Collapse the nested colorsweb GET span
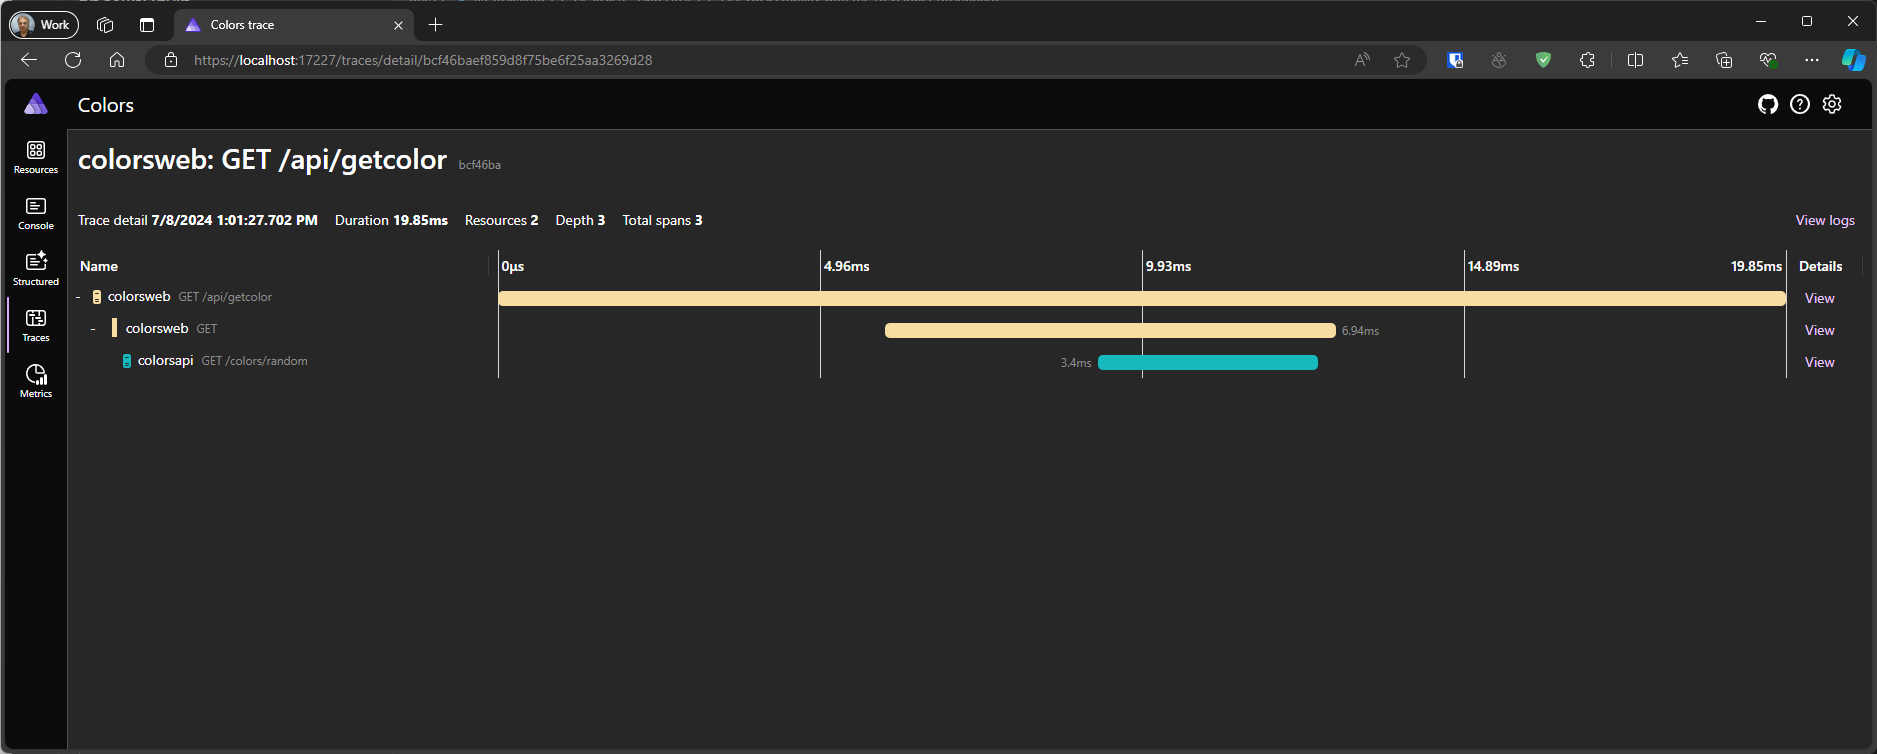The width and height of the screenshot is (1877, 754). click(x=94, y=329)
